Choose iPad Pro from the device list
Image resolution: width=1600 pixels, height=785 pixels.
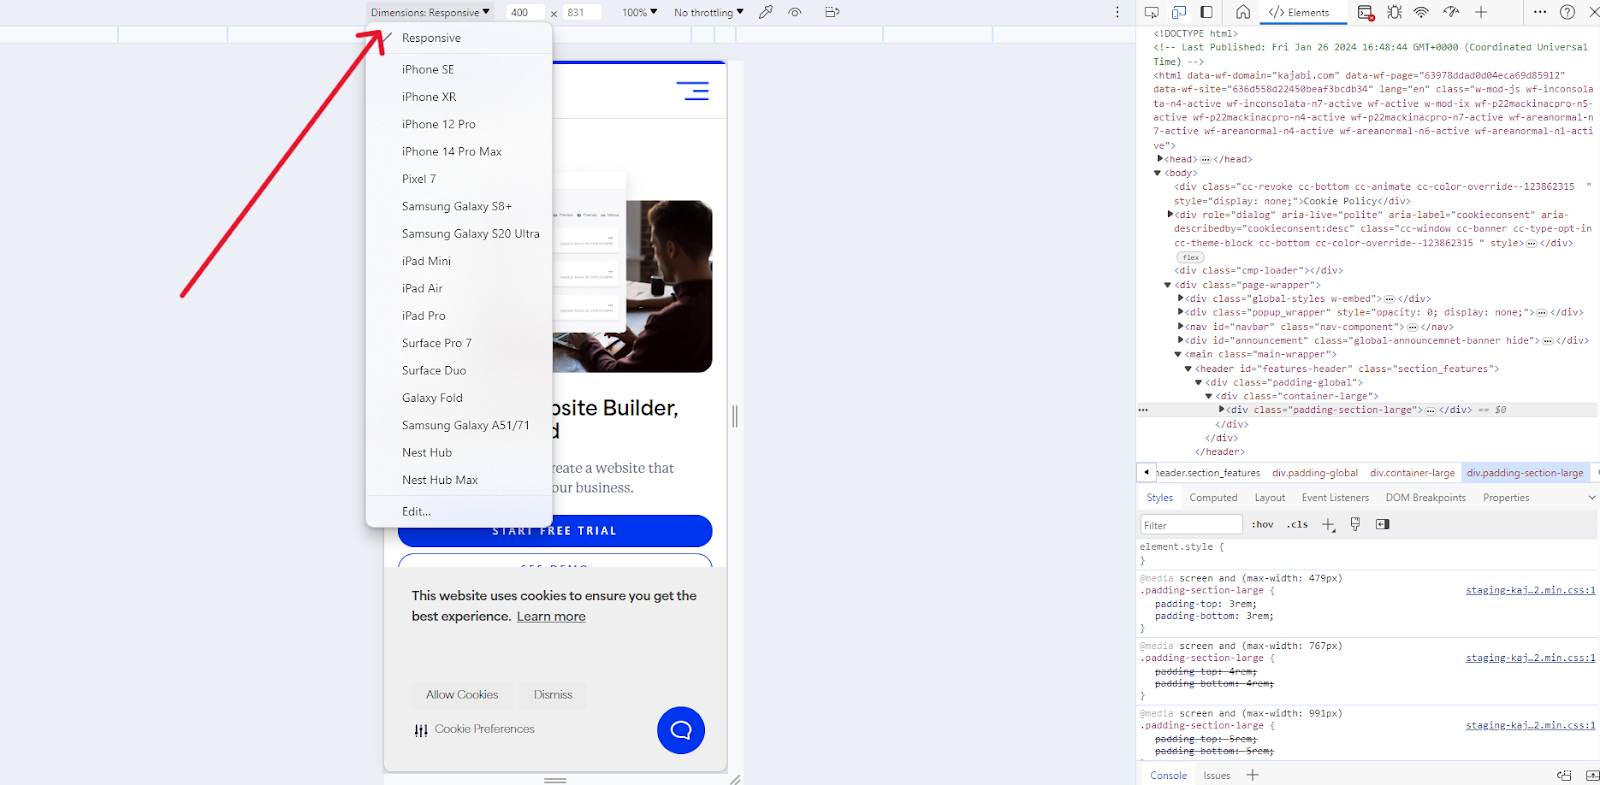coord(459,316)
